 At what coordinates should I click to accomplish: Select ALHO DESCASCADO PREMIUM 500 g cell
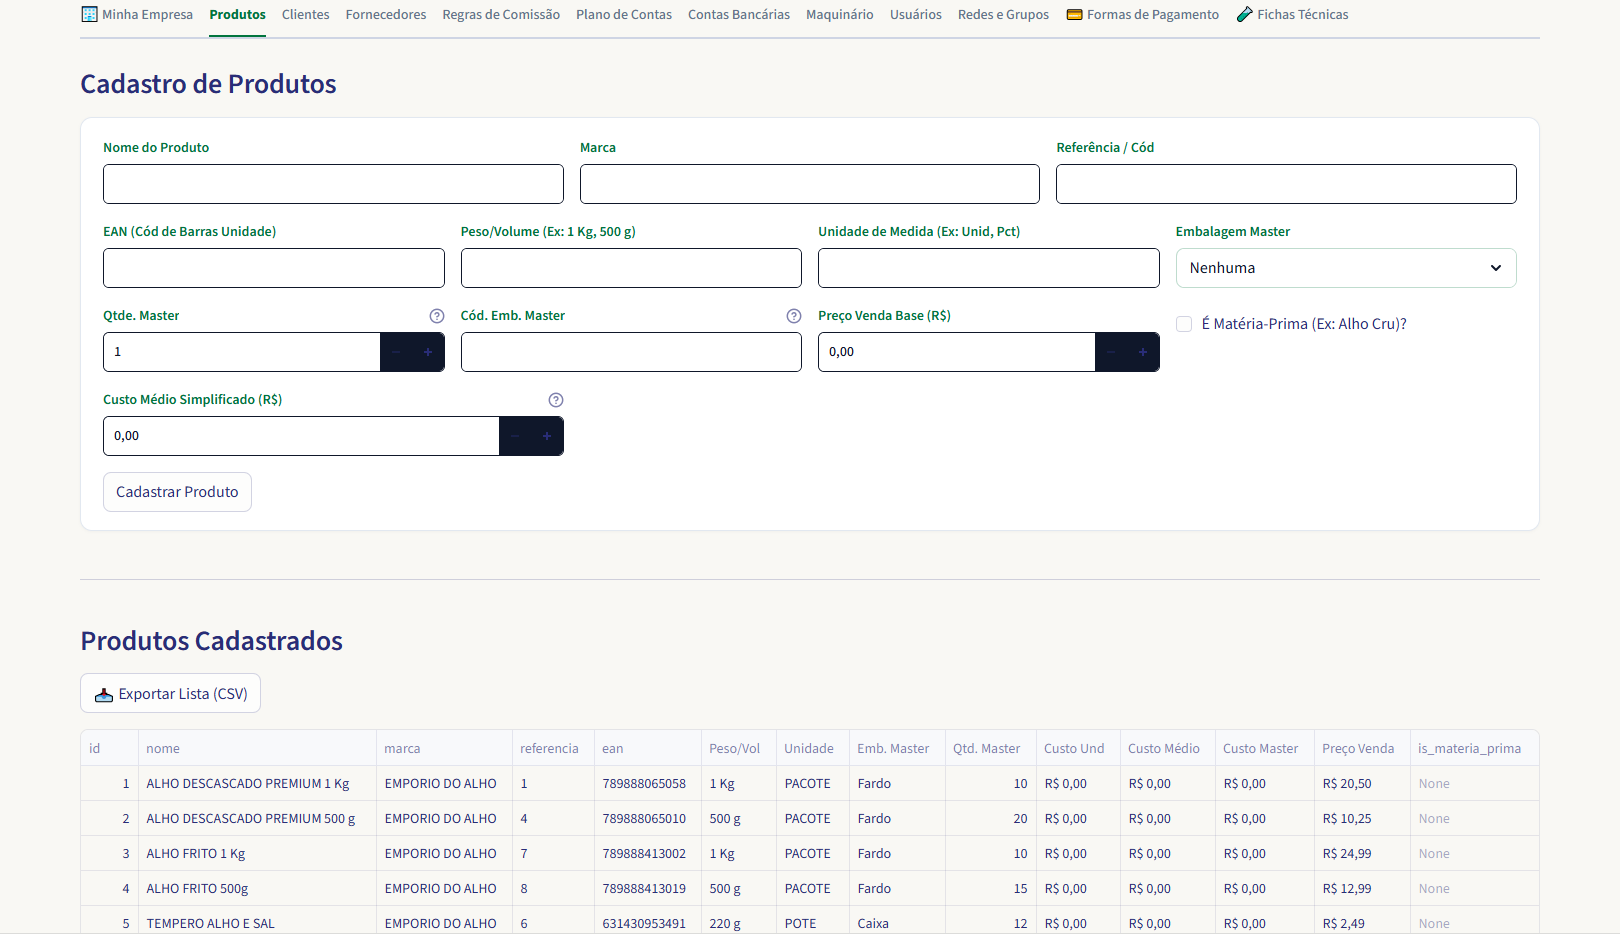click(257, 818)
